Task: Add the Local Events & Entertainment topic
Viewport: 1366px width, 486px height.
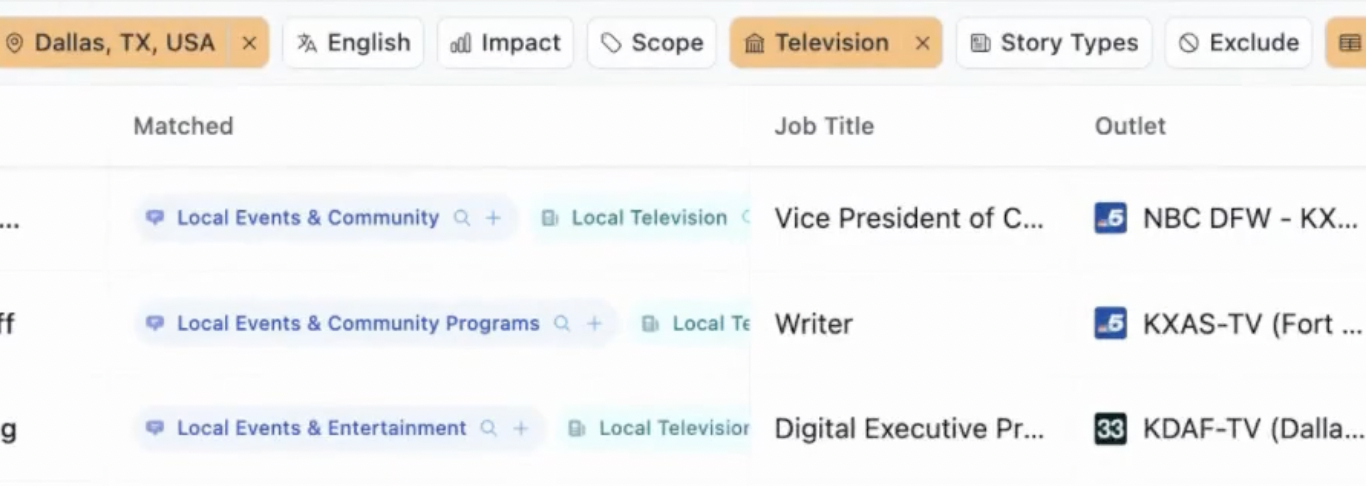Action: tap(520, 429)
